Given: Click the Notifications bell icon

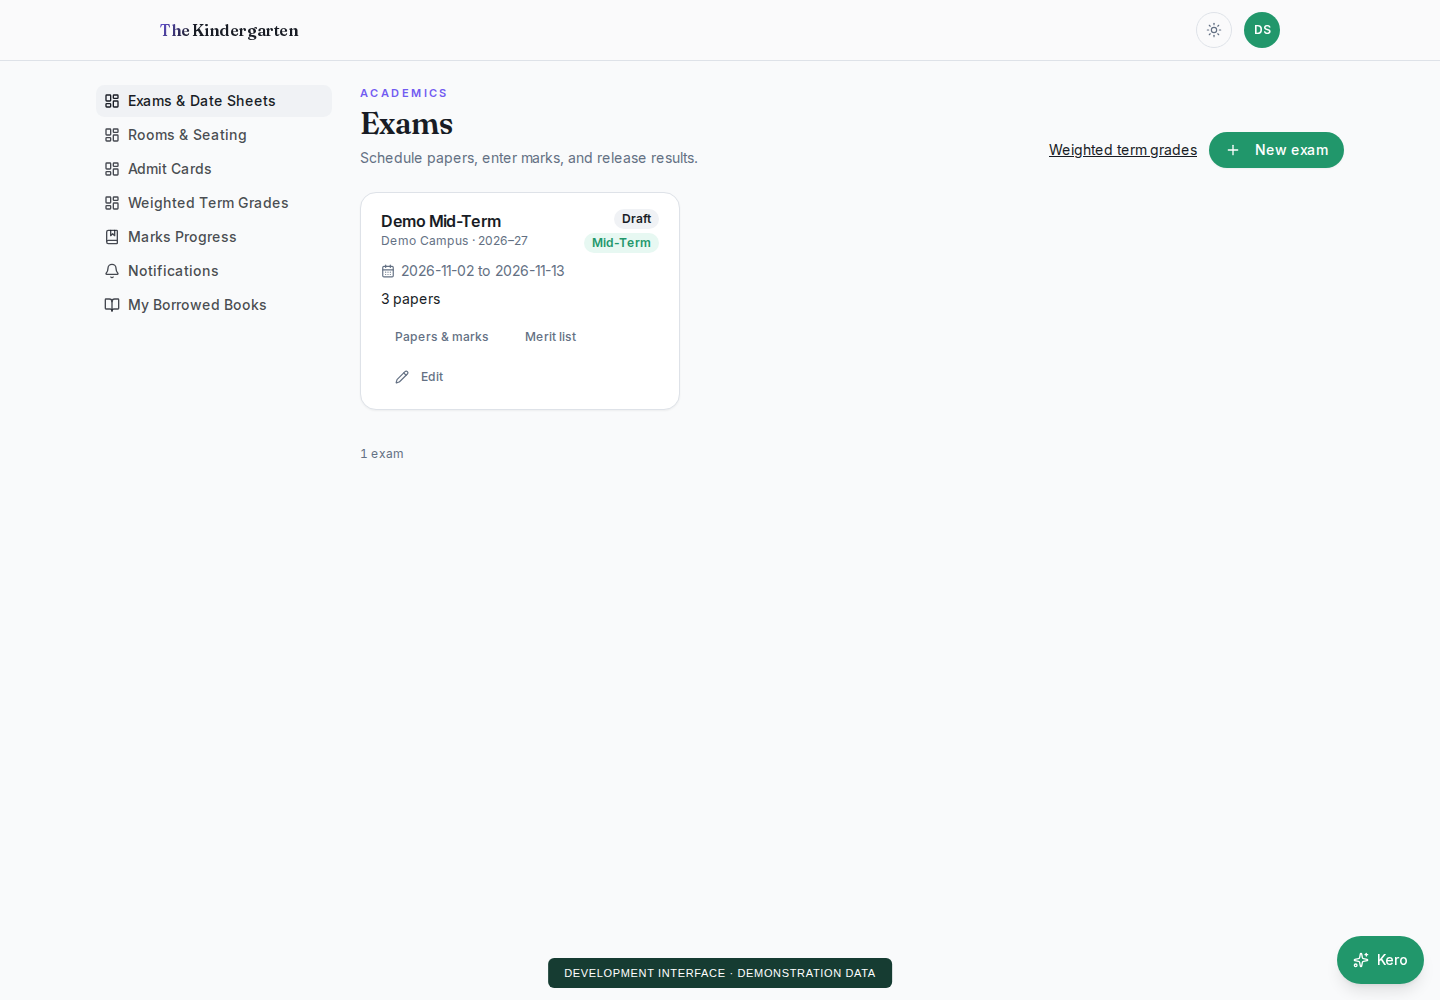Looking at the screenshot, I should click(x=112, y=271).
